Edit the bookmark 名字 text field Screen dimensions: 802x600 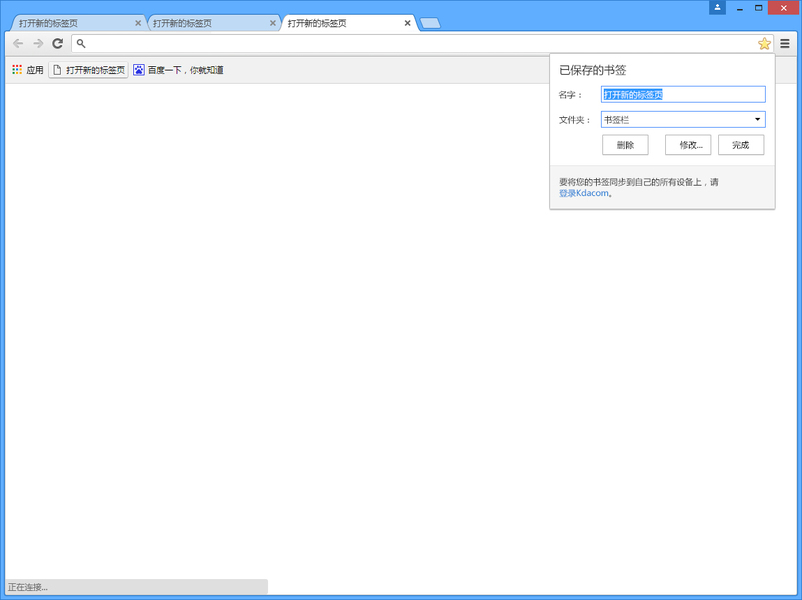pos(683,94)
